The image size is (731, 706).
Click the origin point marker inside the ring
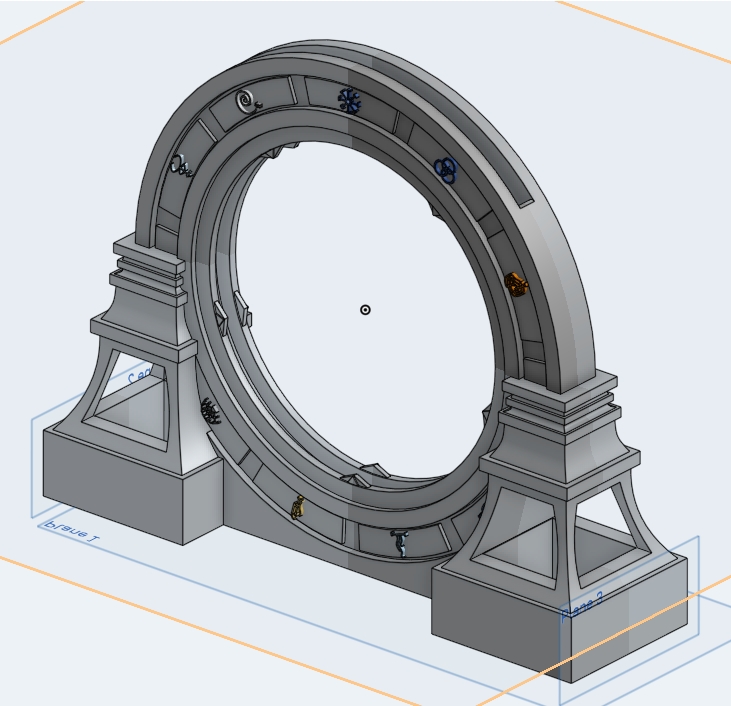(x=366, y=310)
